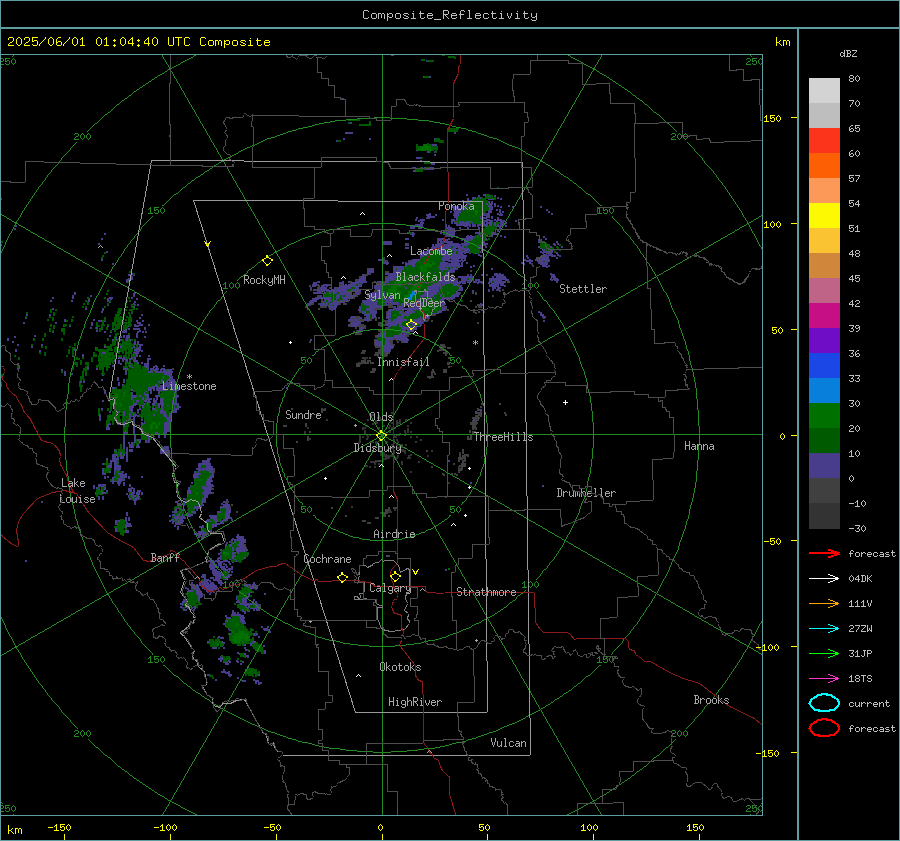Click the Banff town label
This screenshot has width=900, height=841.
[x=165, y=557]
